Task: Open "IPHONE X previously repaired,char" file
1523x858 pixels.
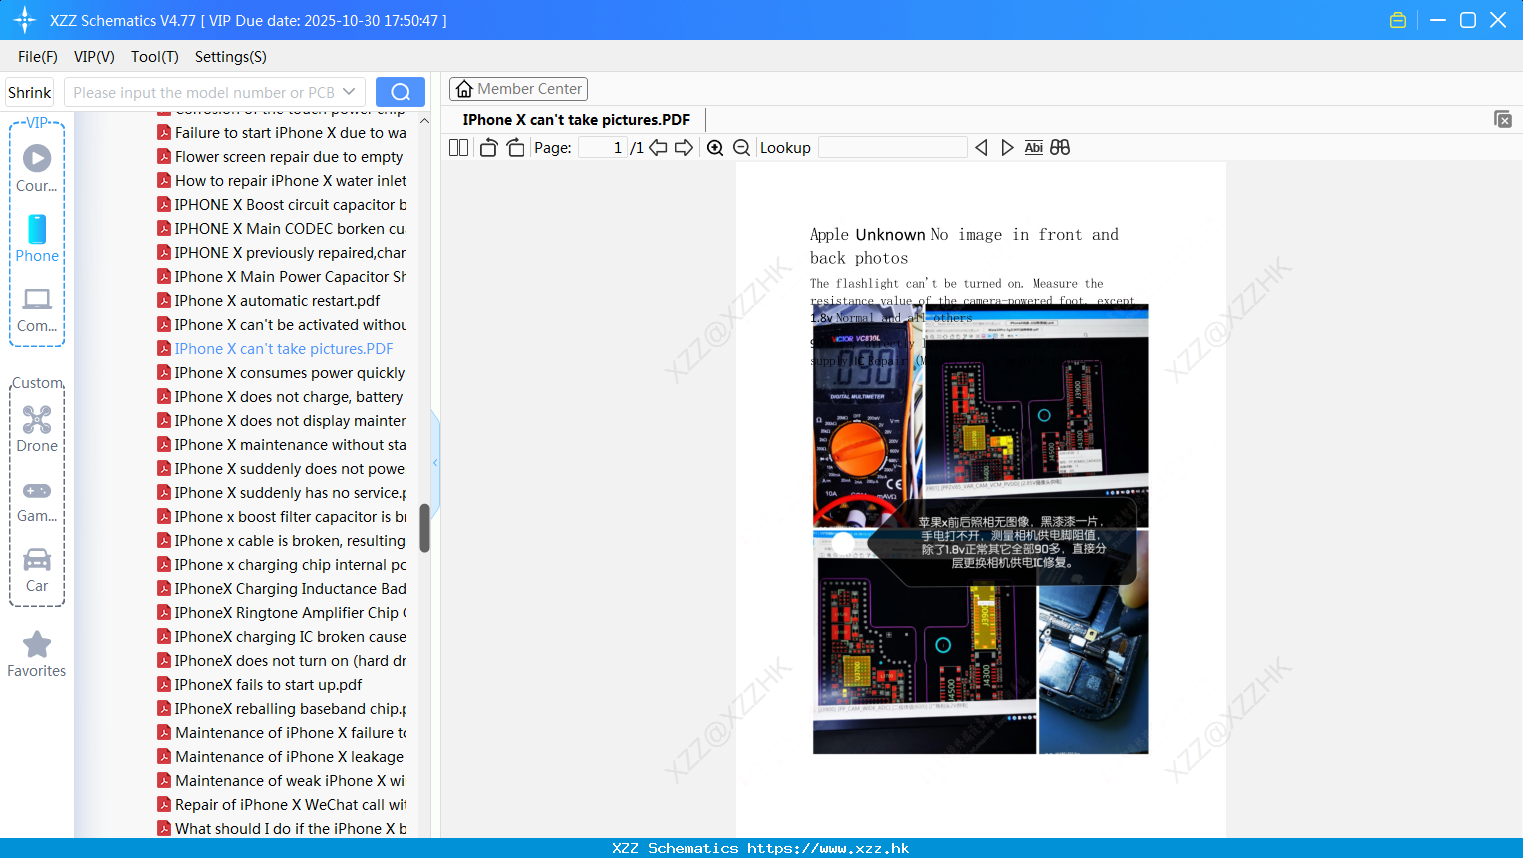Action: (x=282, y=253)
